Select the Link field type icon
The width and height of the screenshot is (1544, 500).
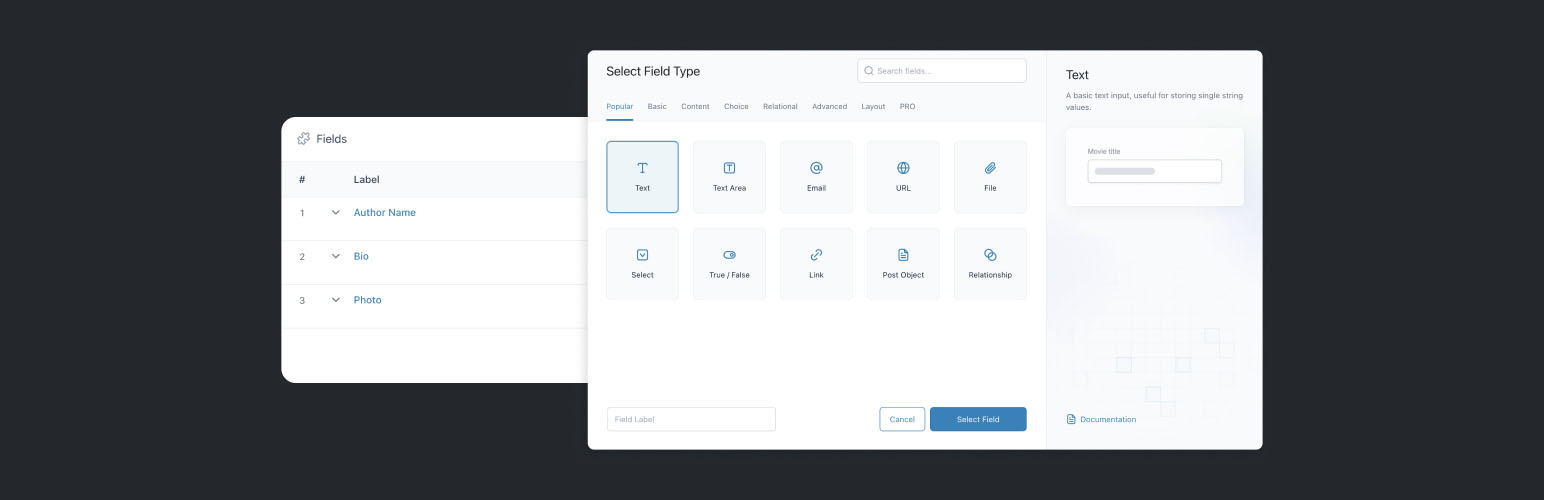pos(816,264)
